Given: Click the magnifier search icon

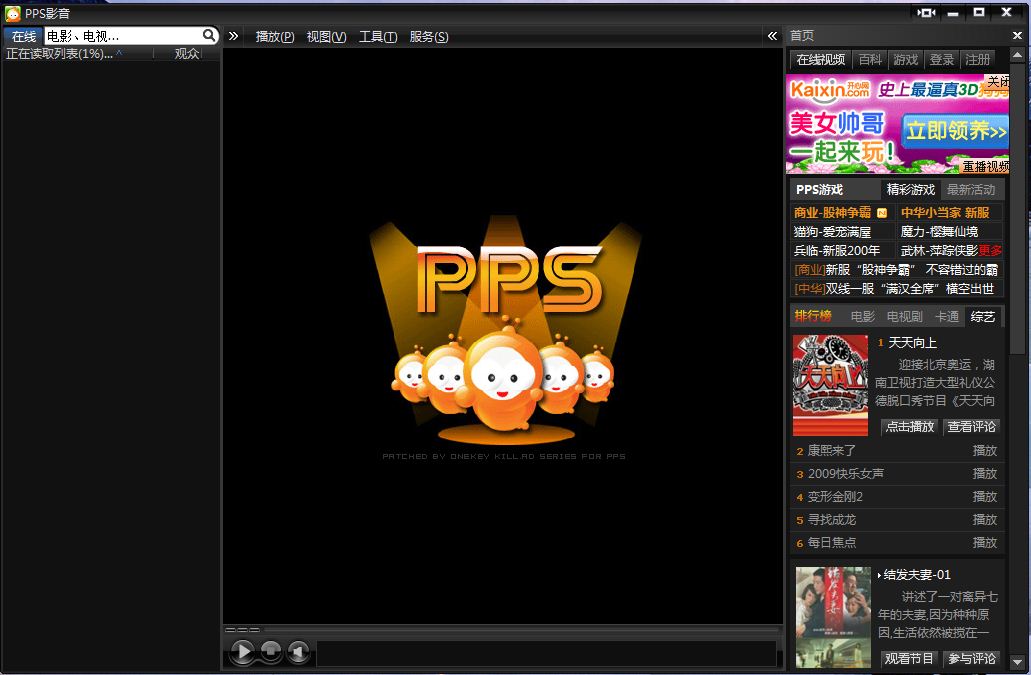Looking at the screenshot, I should pos(209,35).
